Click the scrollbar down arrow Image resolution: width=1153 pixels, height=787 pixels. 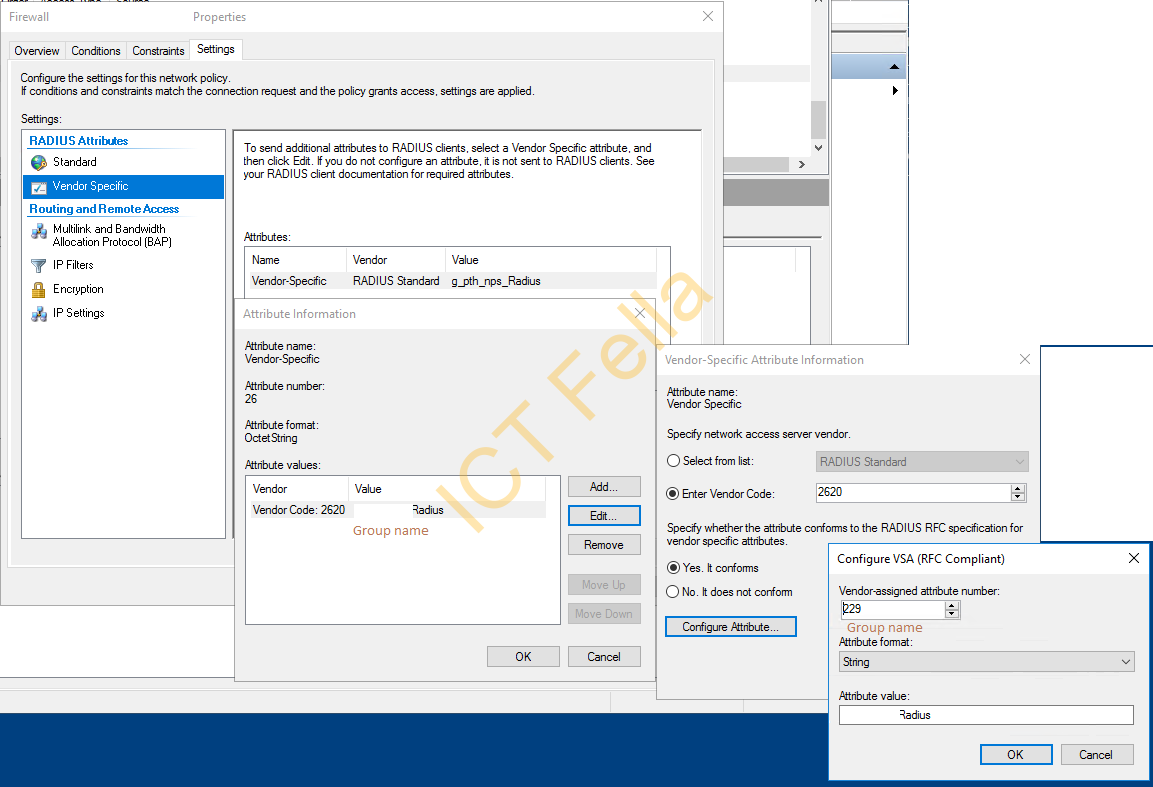click(818, 148)
